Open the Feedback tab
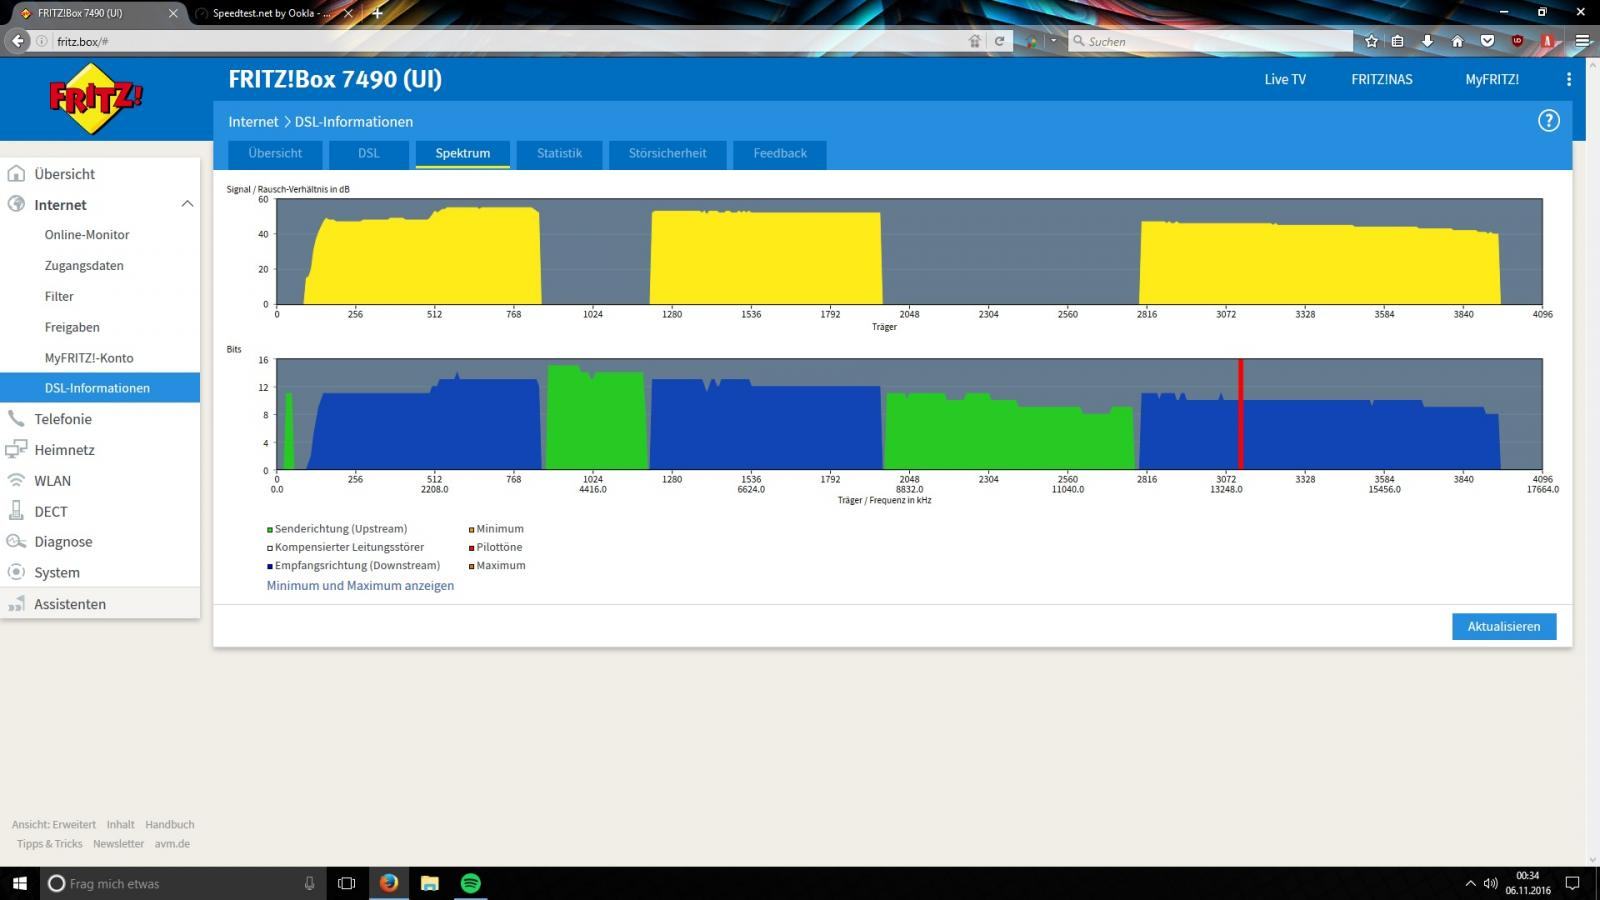Screen dimensions: 1600x900 pos(780,153)
